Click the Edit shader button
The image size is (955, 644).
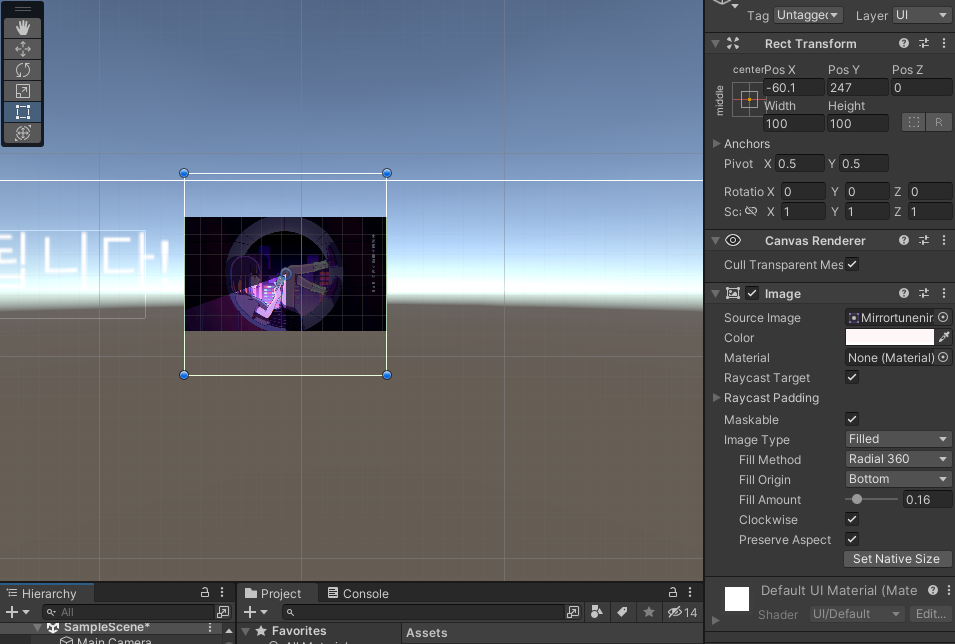pos(930,614)
